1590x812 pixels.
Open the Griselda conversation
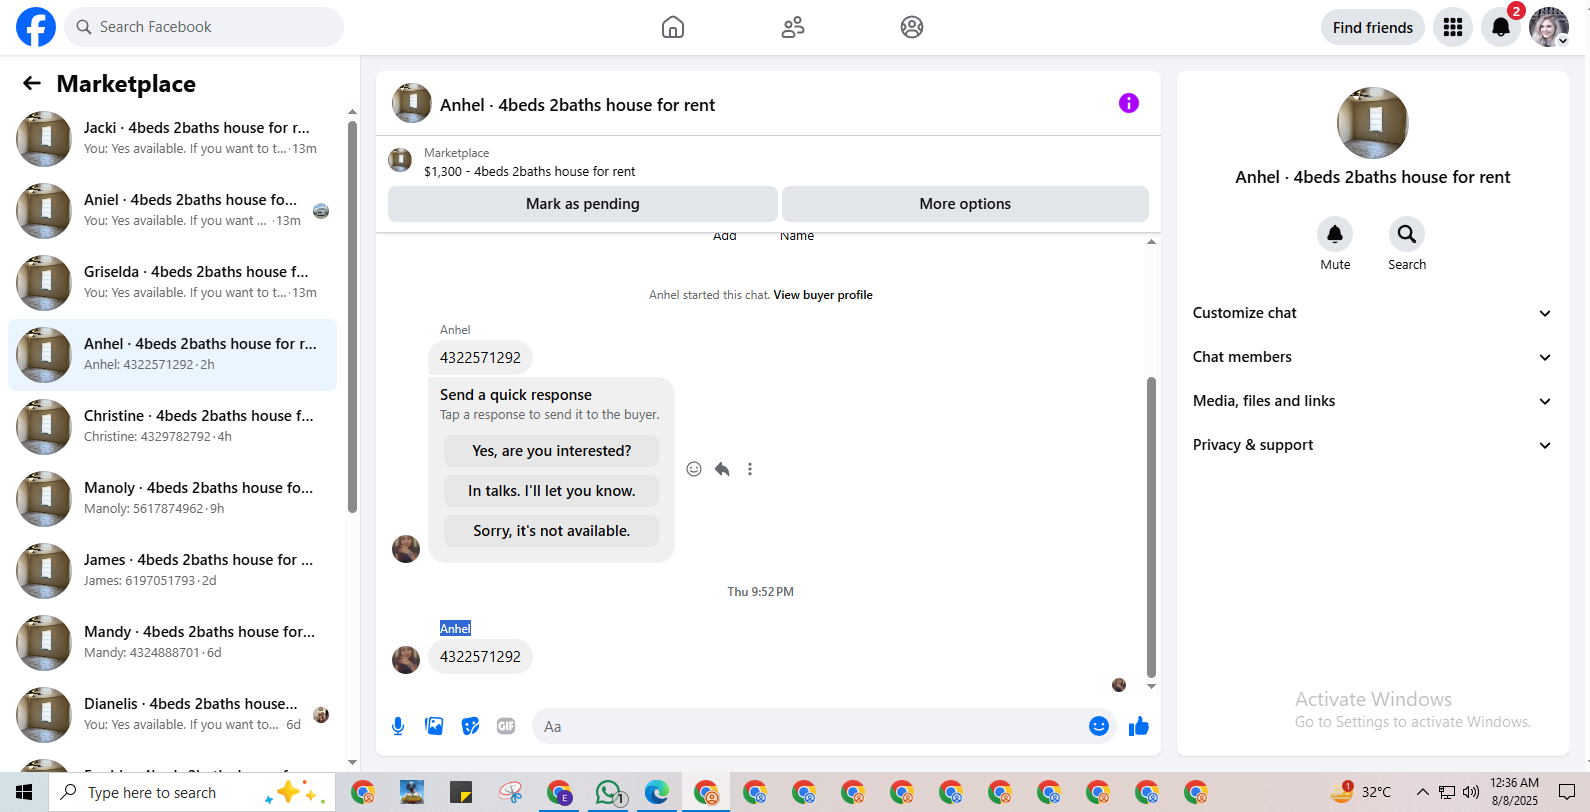click(172, 283)
